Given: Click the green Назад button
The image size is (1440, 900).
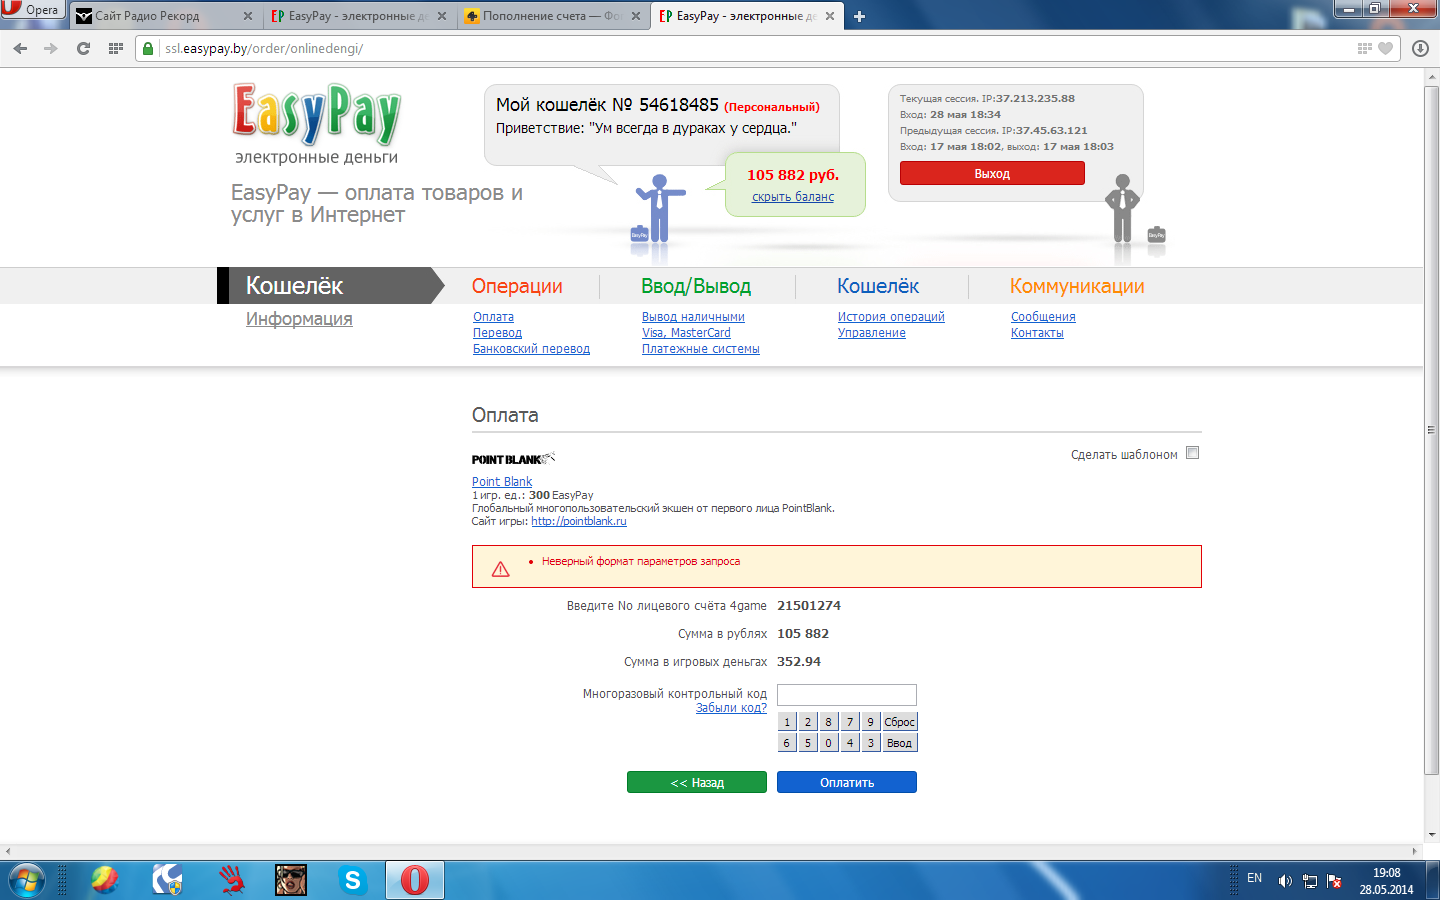Looking at the screenshot, I should point(697,782).
